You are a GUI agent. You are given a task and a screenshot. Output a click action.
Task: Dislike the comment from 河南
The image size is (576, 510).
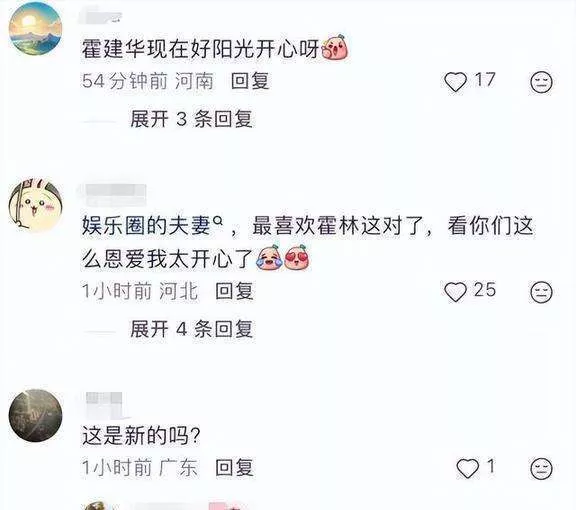541,82
